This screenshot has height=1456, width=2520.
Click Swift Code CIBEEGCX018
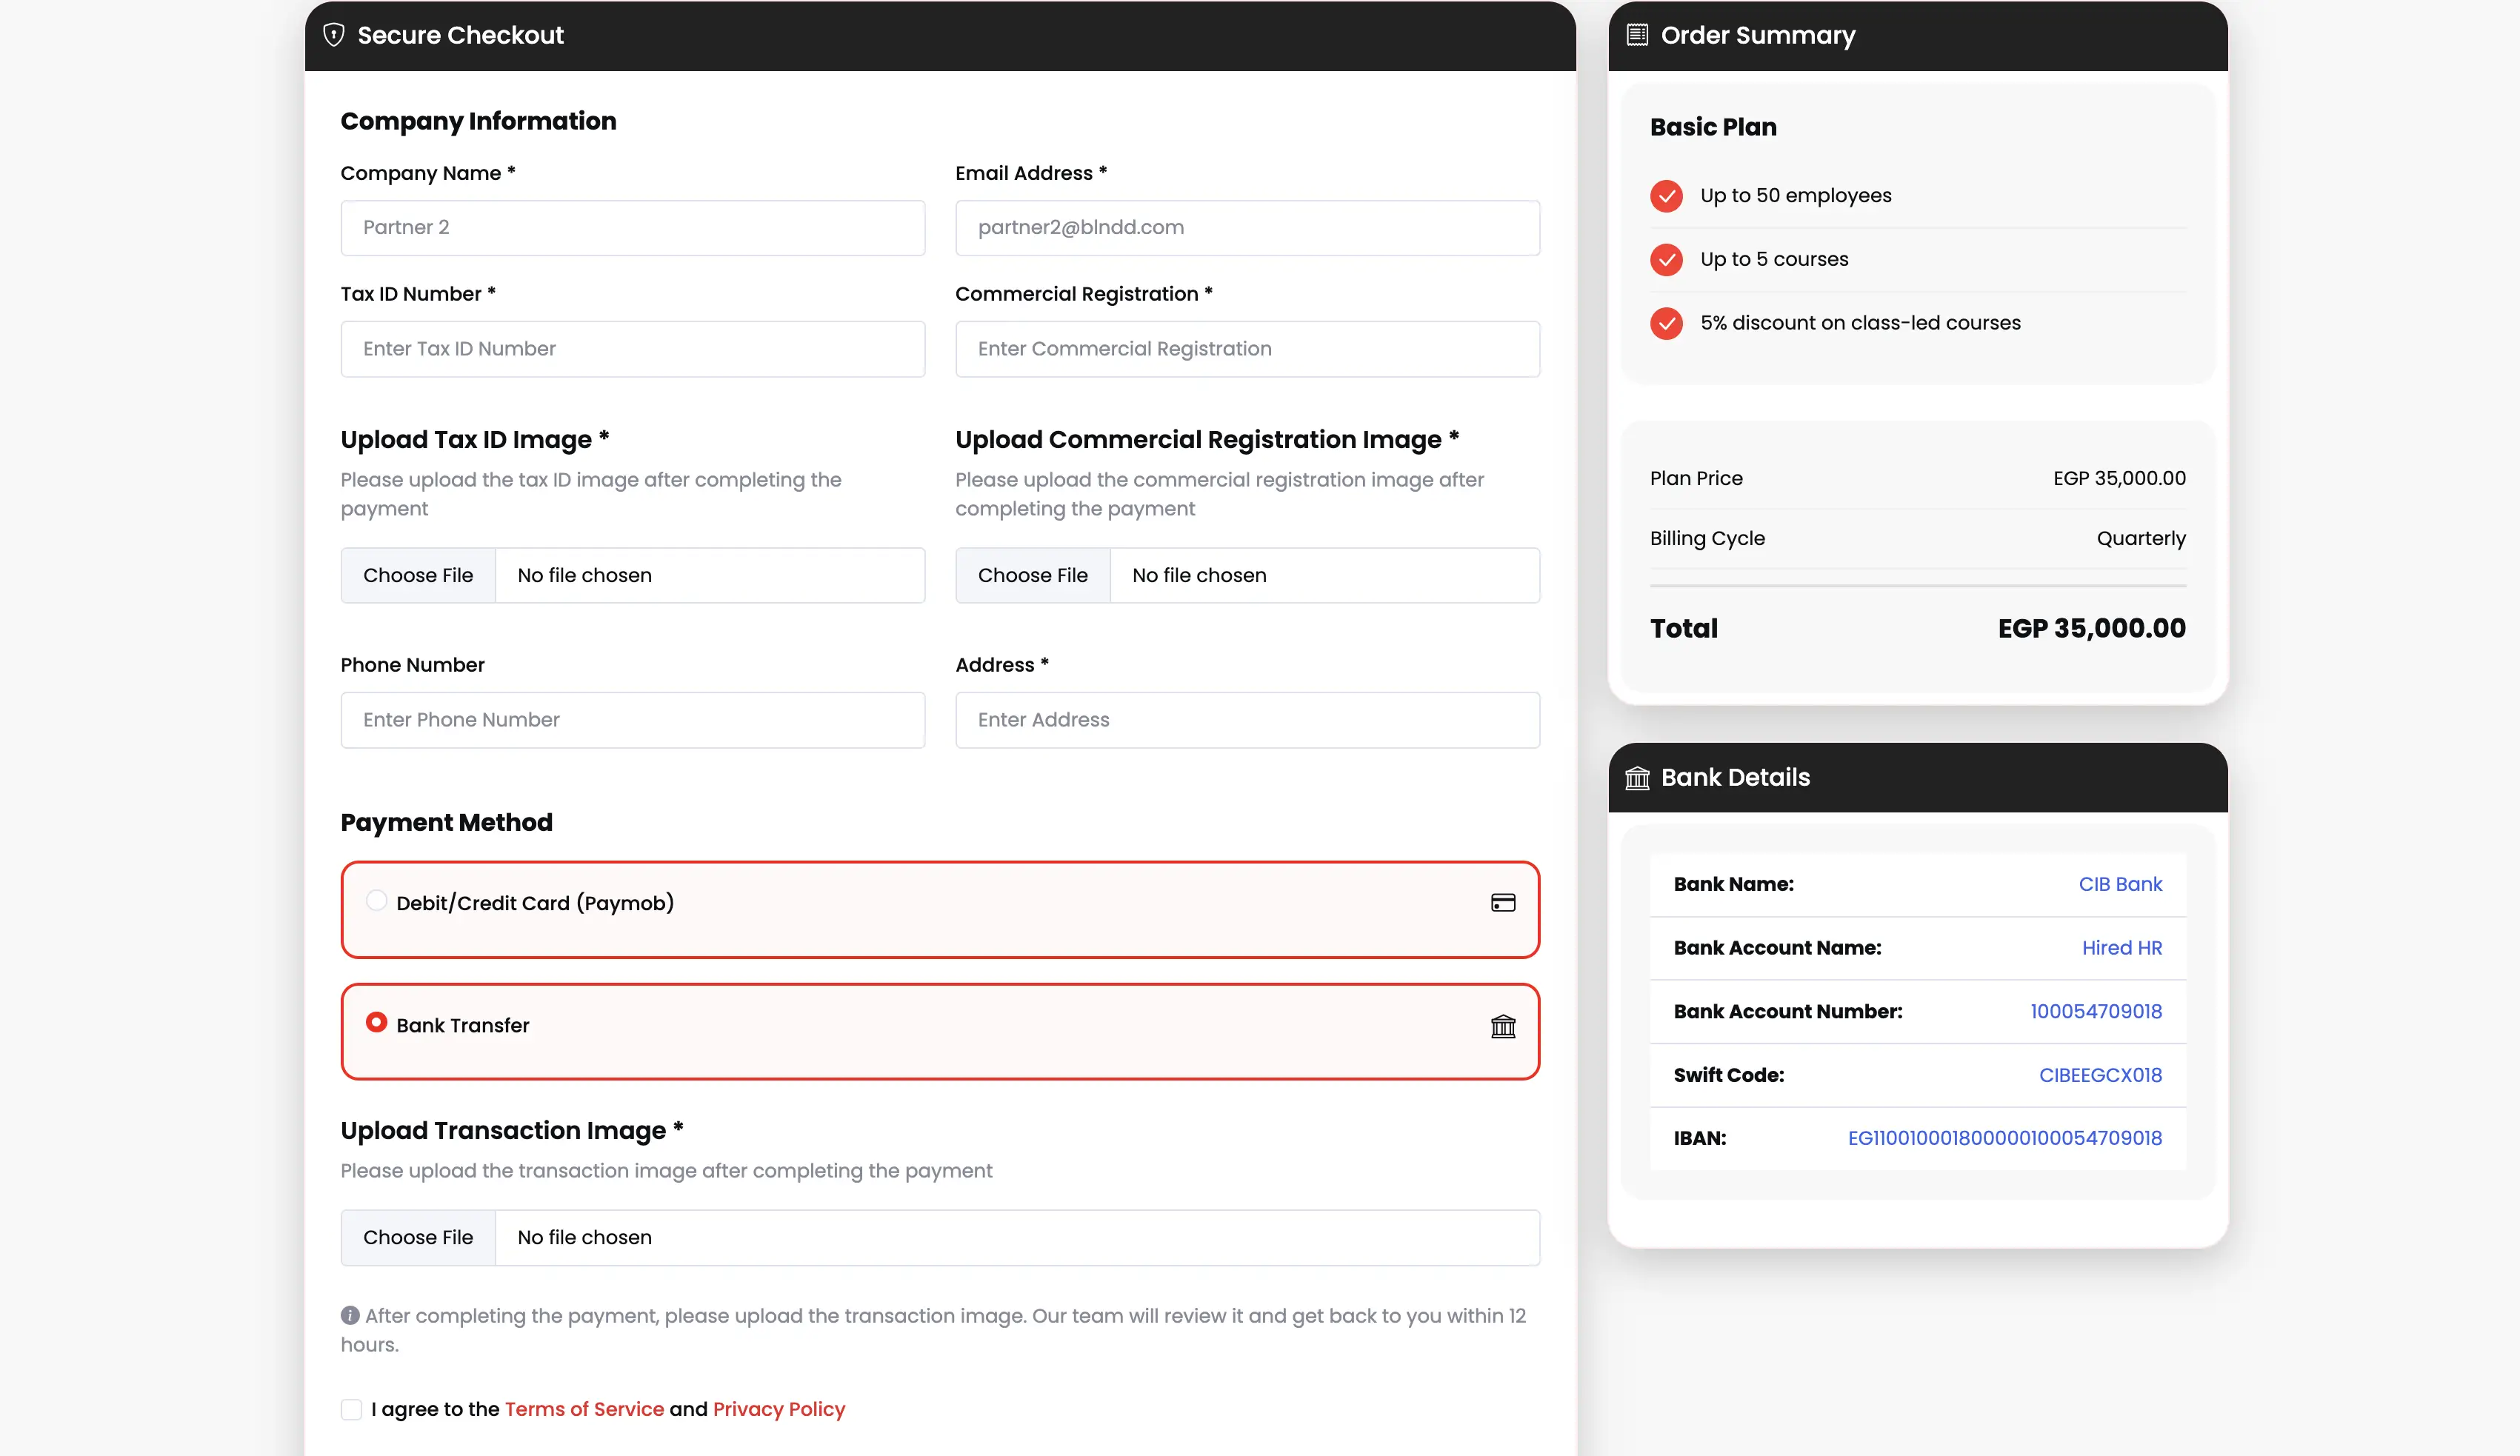(x=2100, y=1075)
